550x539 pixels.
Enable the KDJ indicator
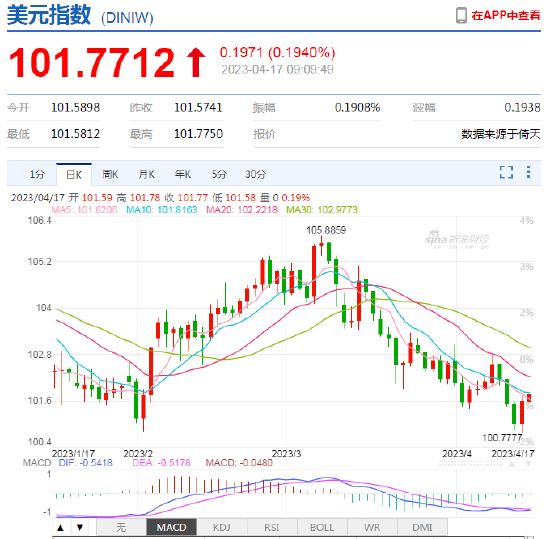click(x=222, y=527)
